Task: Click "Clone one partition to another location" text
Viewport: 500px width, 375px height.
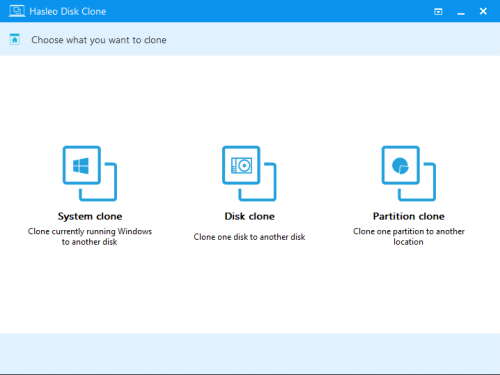Action: [409, 236]
